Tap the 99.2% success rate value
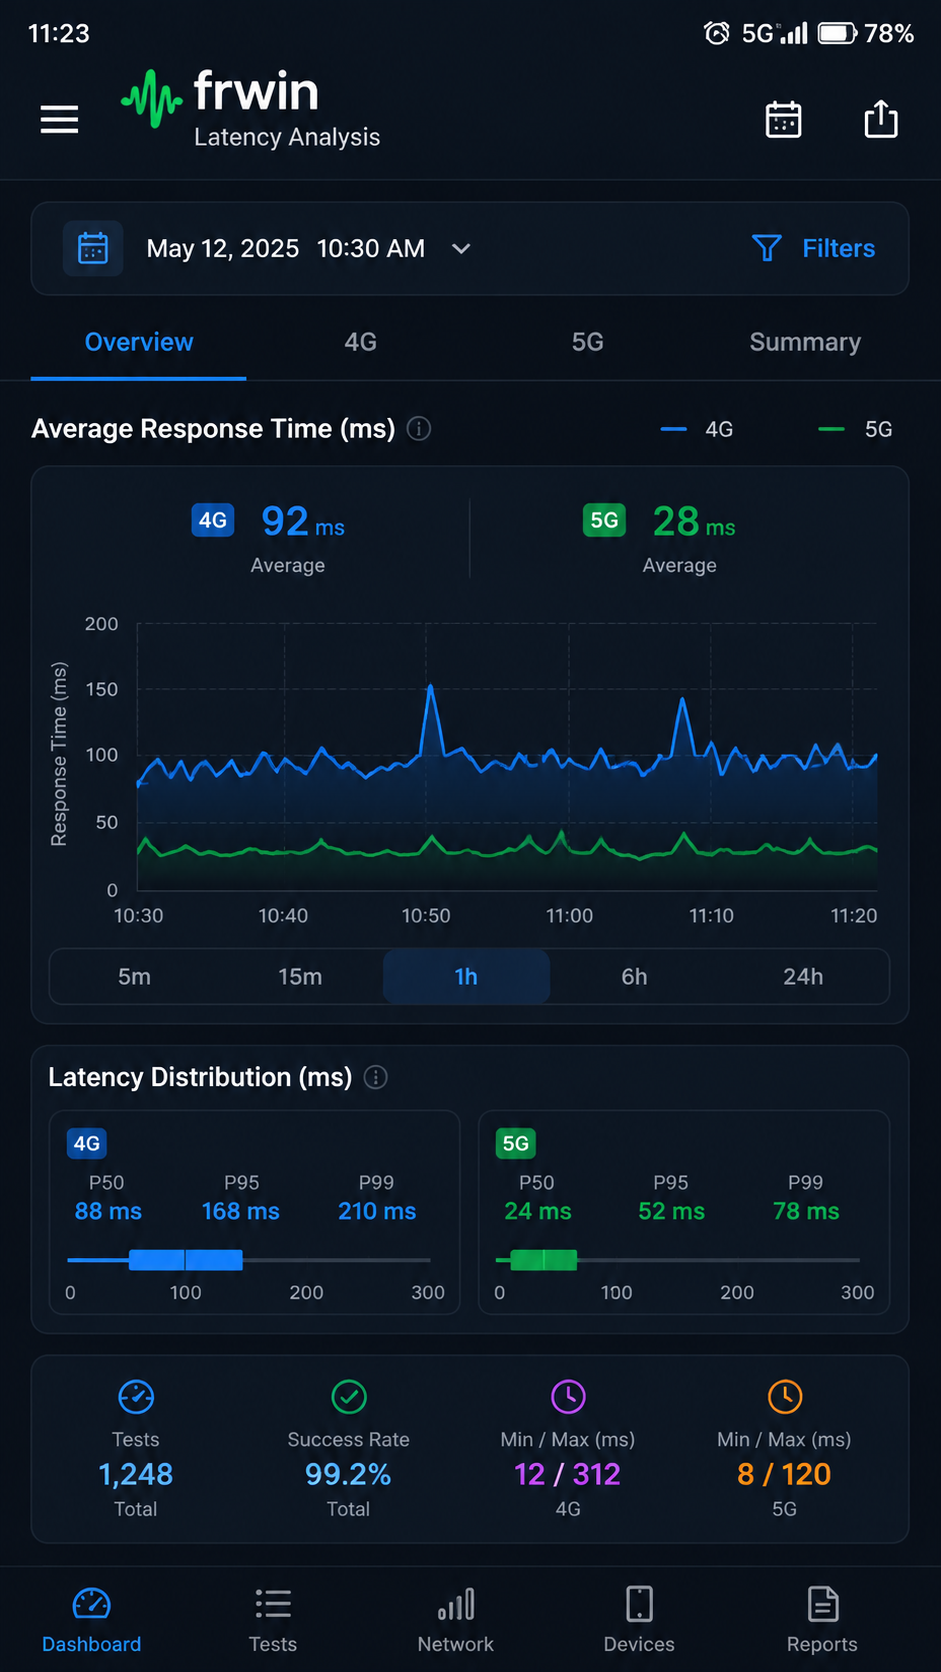941x1672 pixels. tap(348, 1474)
